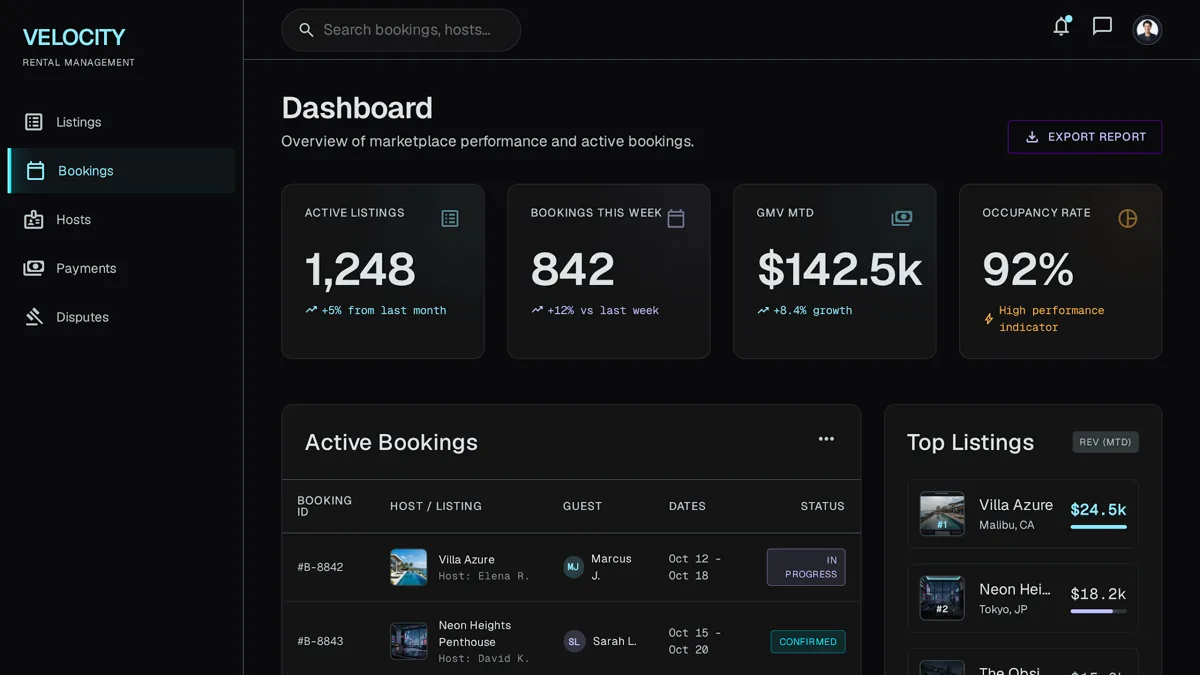Image resolution: width=1200 pixels, height=675 pixels.
Task: Click the GMV MTD money icon
Action: [902, 218]
